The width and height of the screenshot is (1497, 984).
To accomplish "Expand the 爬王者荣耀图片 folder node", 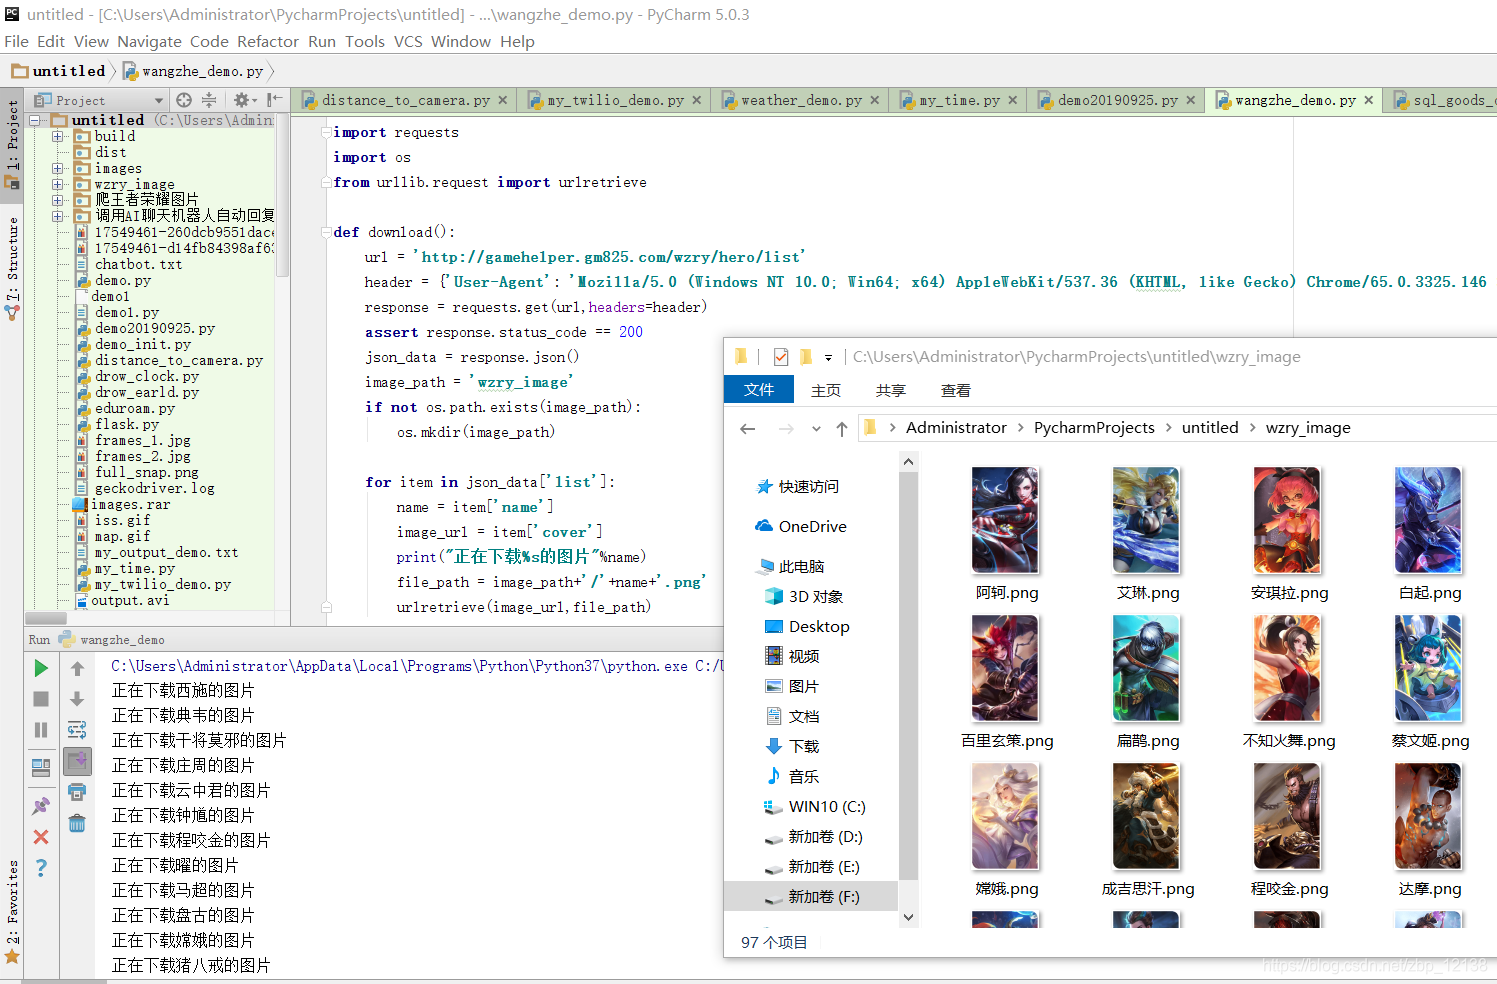I will (x=58, y=200).
